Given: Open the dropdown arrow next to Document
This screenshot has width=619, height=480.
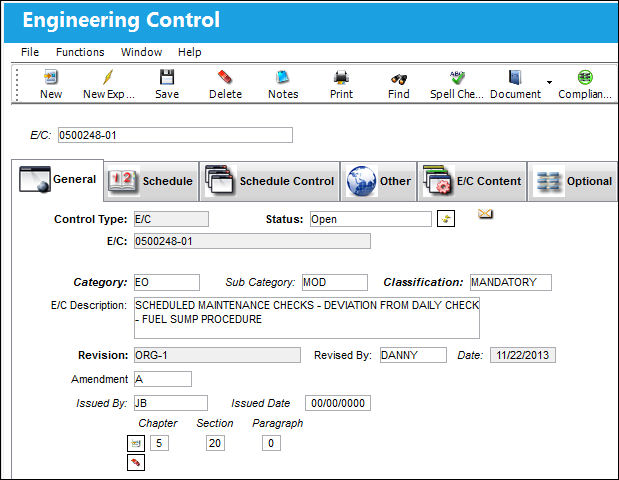Looking at the screenshot, I should coord(549,82).
